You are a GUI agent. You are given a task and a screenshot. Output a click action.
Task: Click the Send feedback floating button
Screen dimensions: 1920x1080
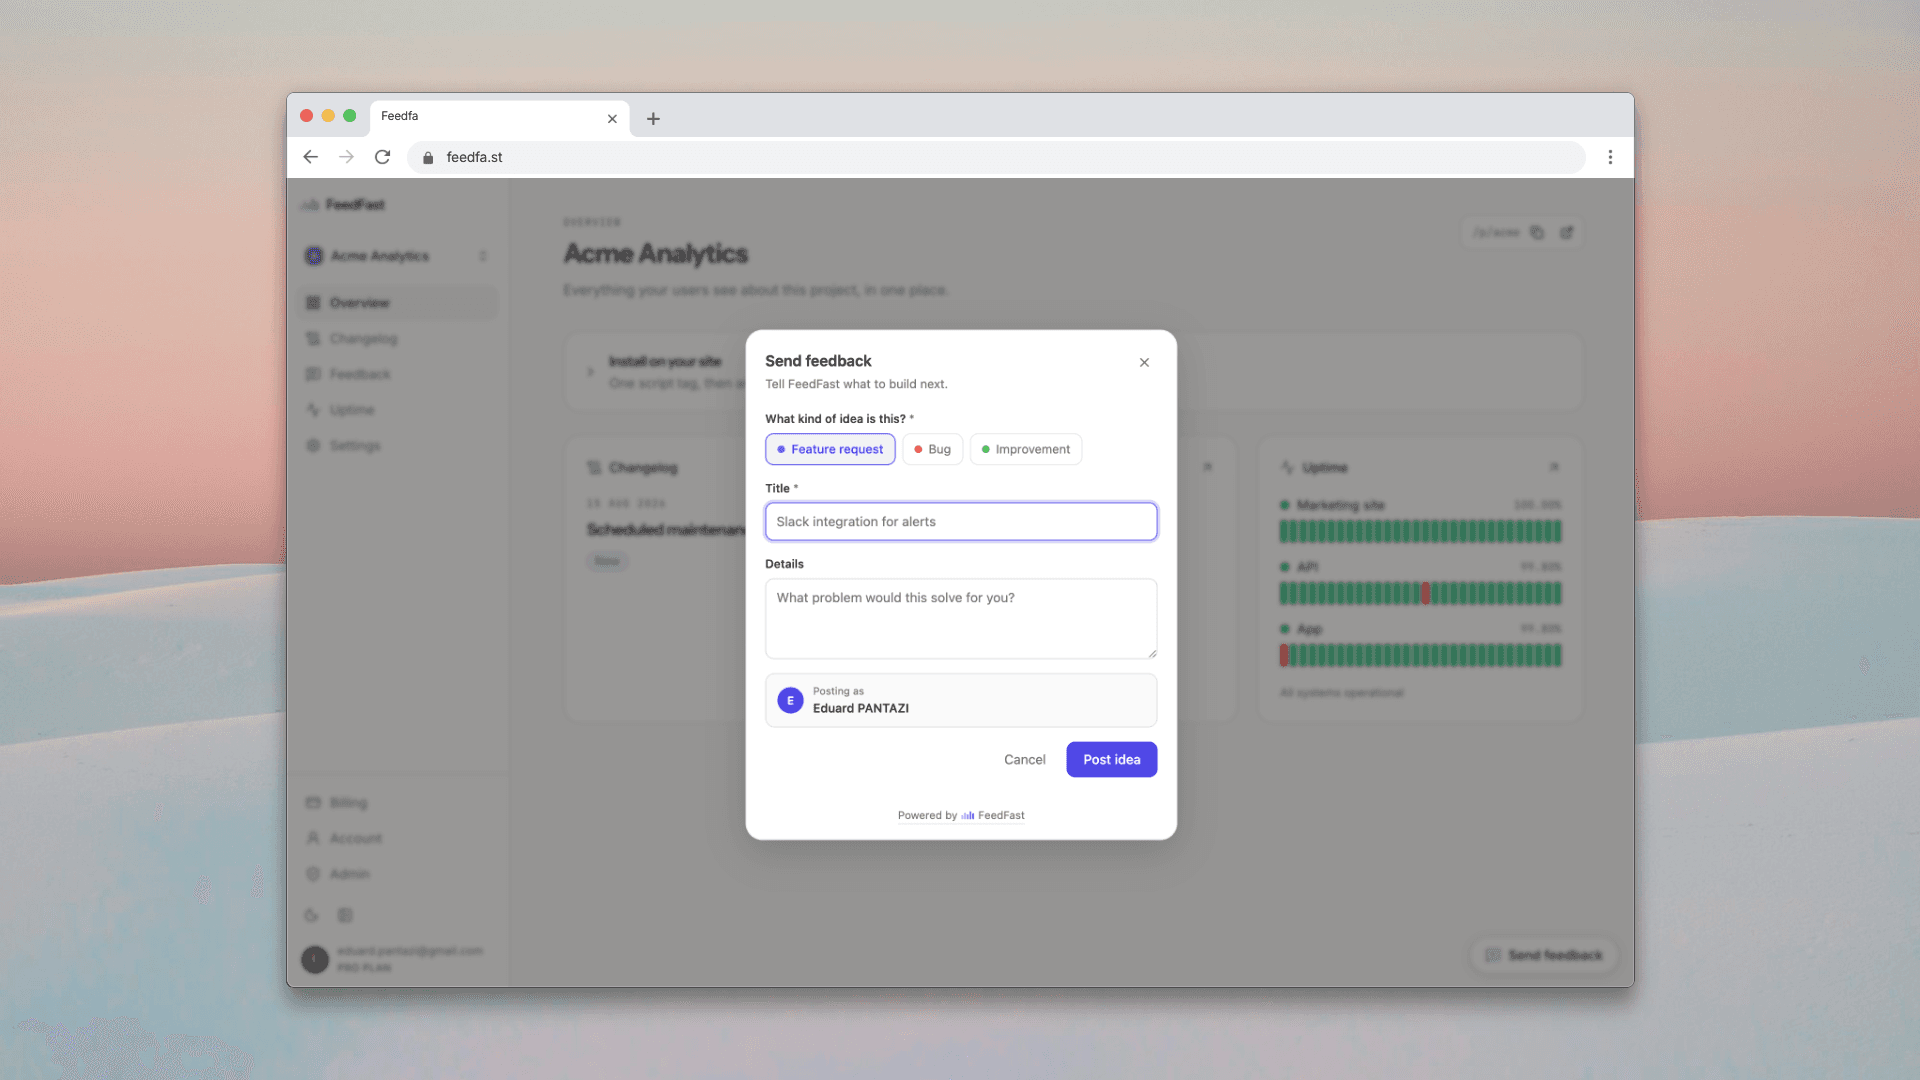(1544, 955)
